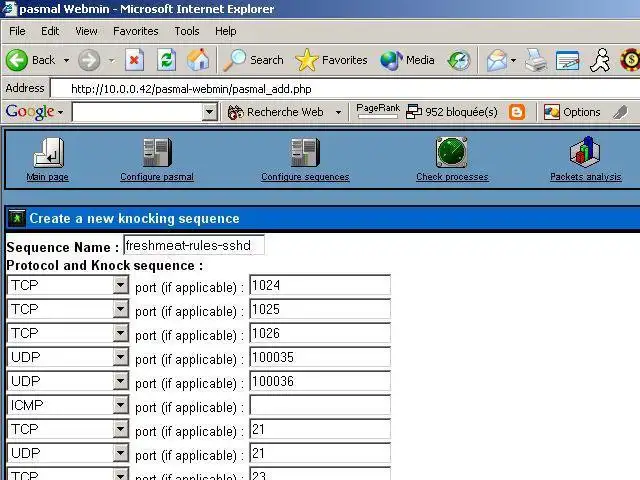
Task: Open the Edit menu
Action: (50, 31)
